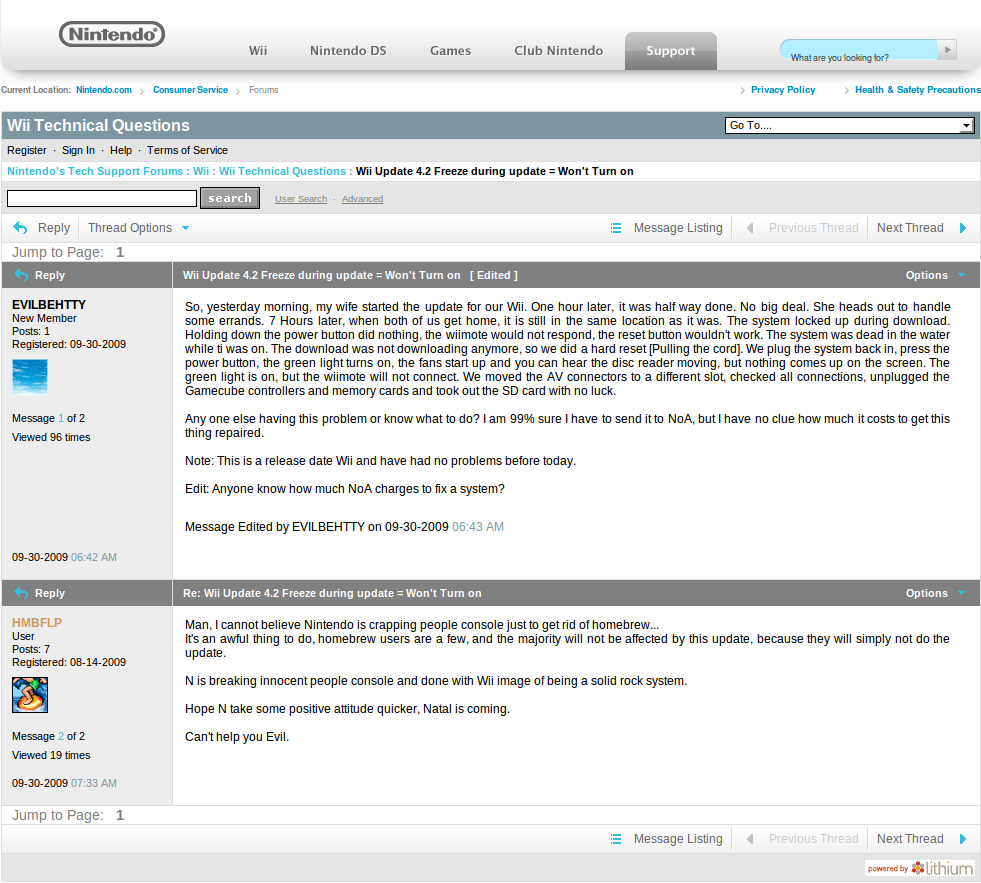Image resolution: width=981 pixels, height=883 pixels.
Task: Click the bottom Message Listing list icon
Action: (616, 839)
